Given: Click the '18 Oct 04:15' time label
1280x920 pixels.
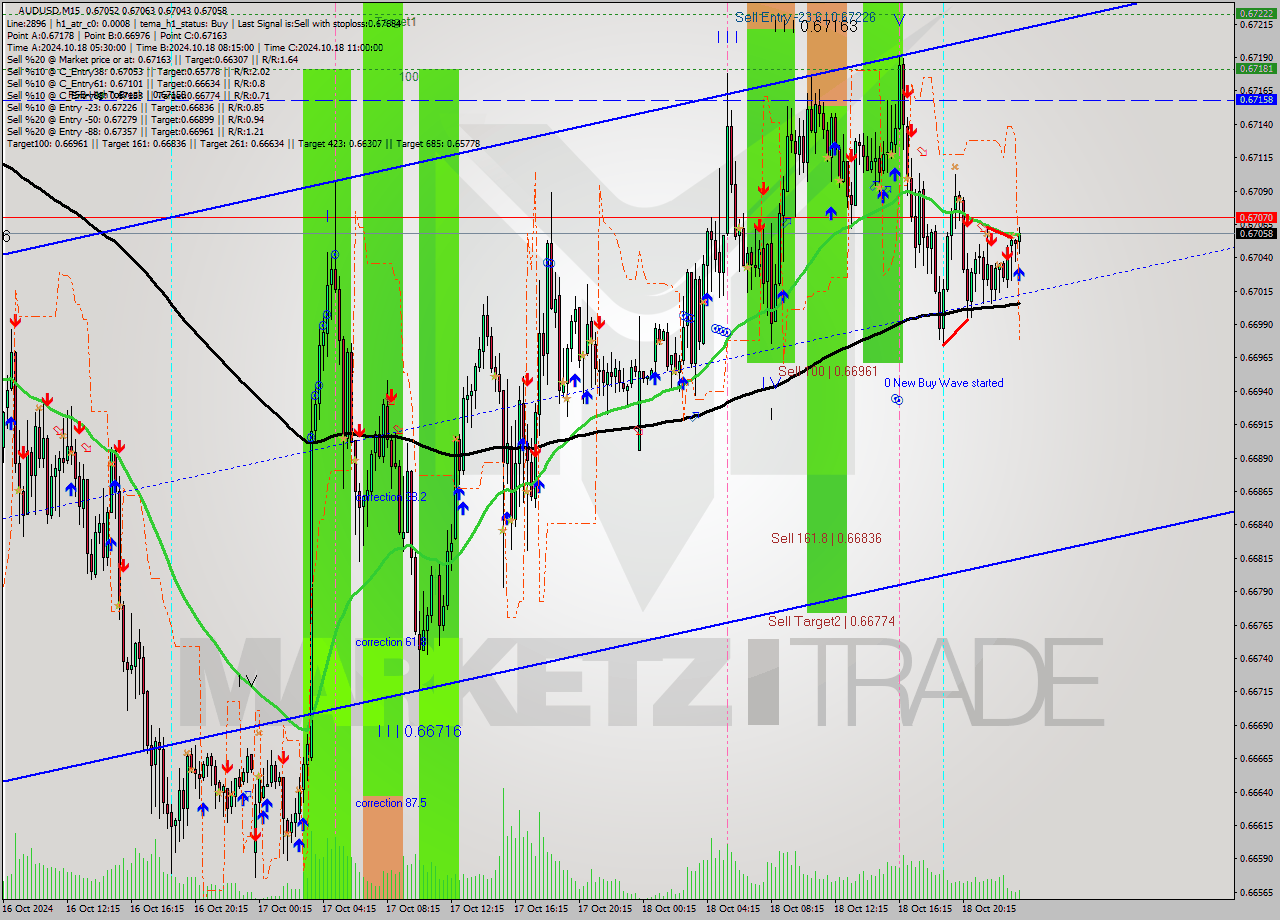Looking at the screenshot, I should tap(734, 909).
